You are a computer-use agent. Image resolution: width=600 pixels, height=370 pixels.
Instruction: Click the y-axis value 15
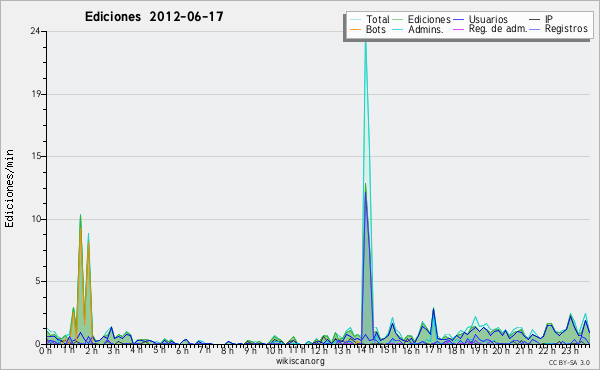pos(36,156)
